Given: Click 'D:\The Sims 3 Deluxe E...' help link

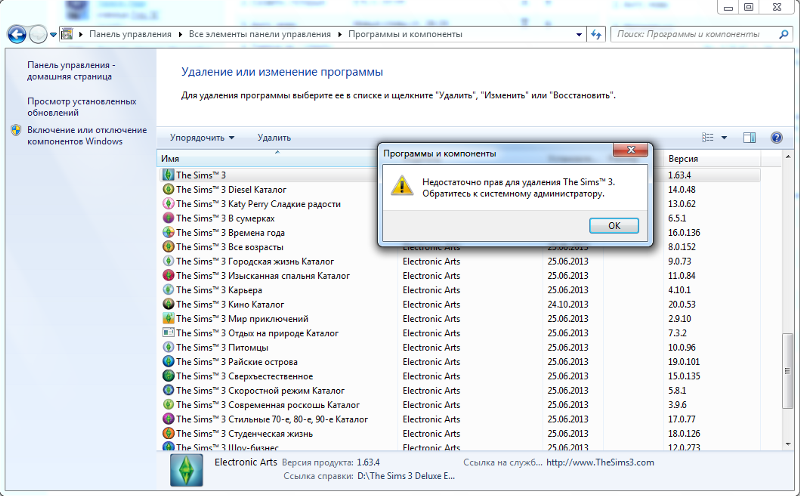Looking at the screenshot, I should coord(406,476).
